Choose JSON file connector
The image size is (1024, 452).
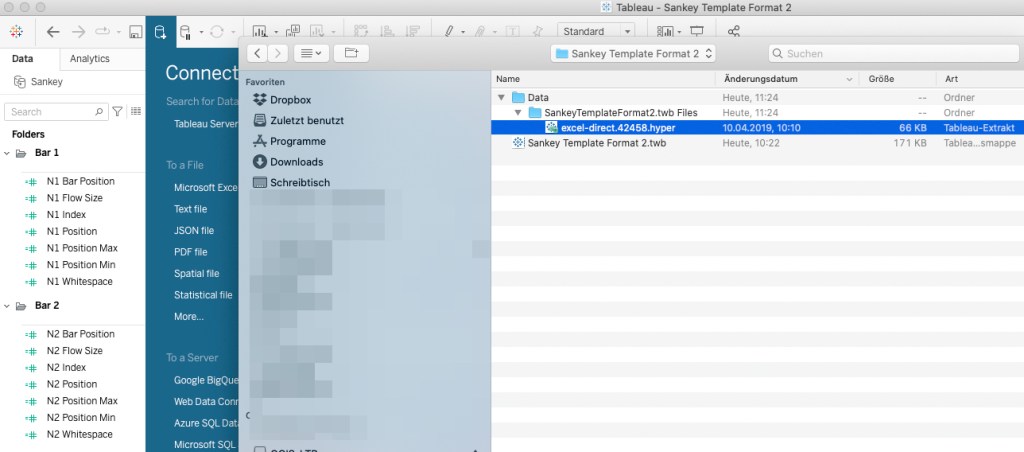(x=193, y=231)
